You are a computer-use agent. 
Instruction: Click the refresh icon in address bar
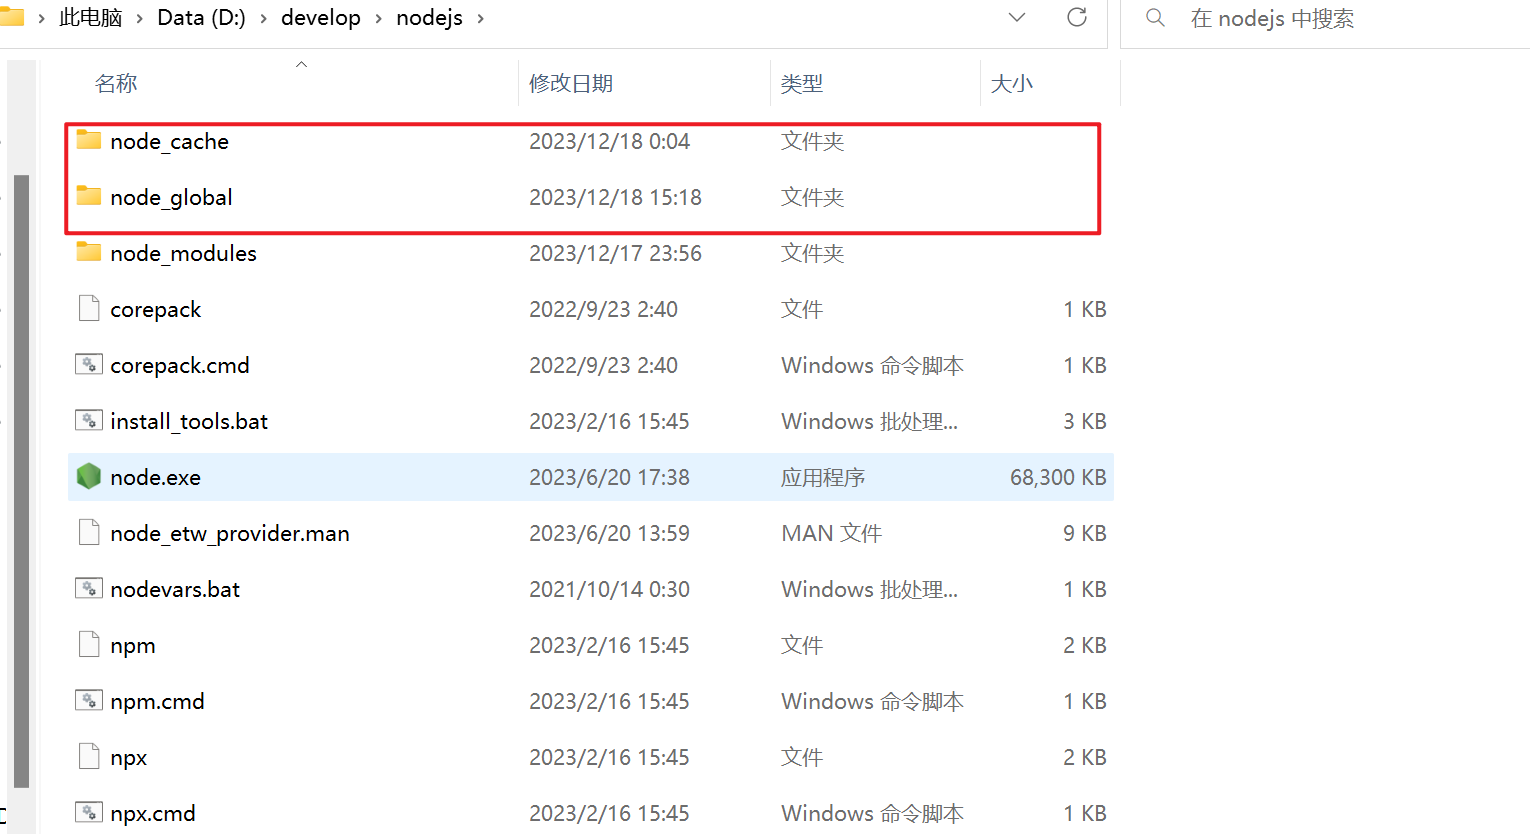1077,17
